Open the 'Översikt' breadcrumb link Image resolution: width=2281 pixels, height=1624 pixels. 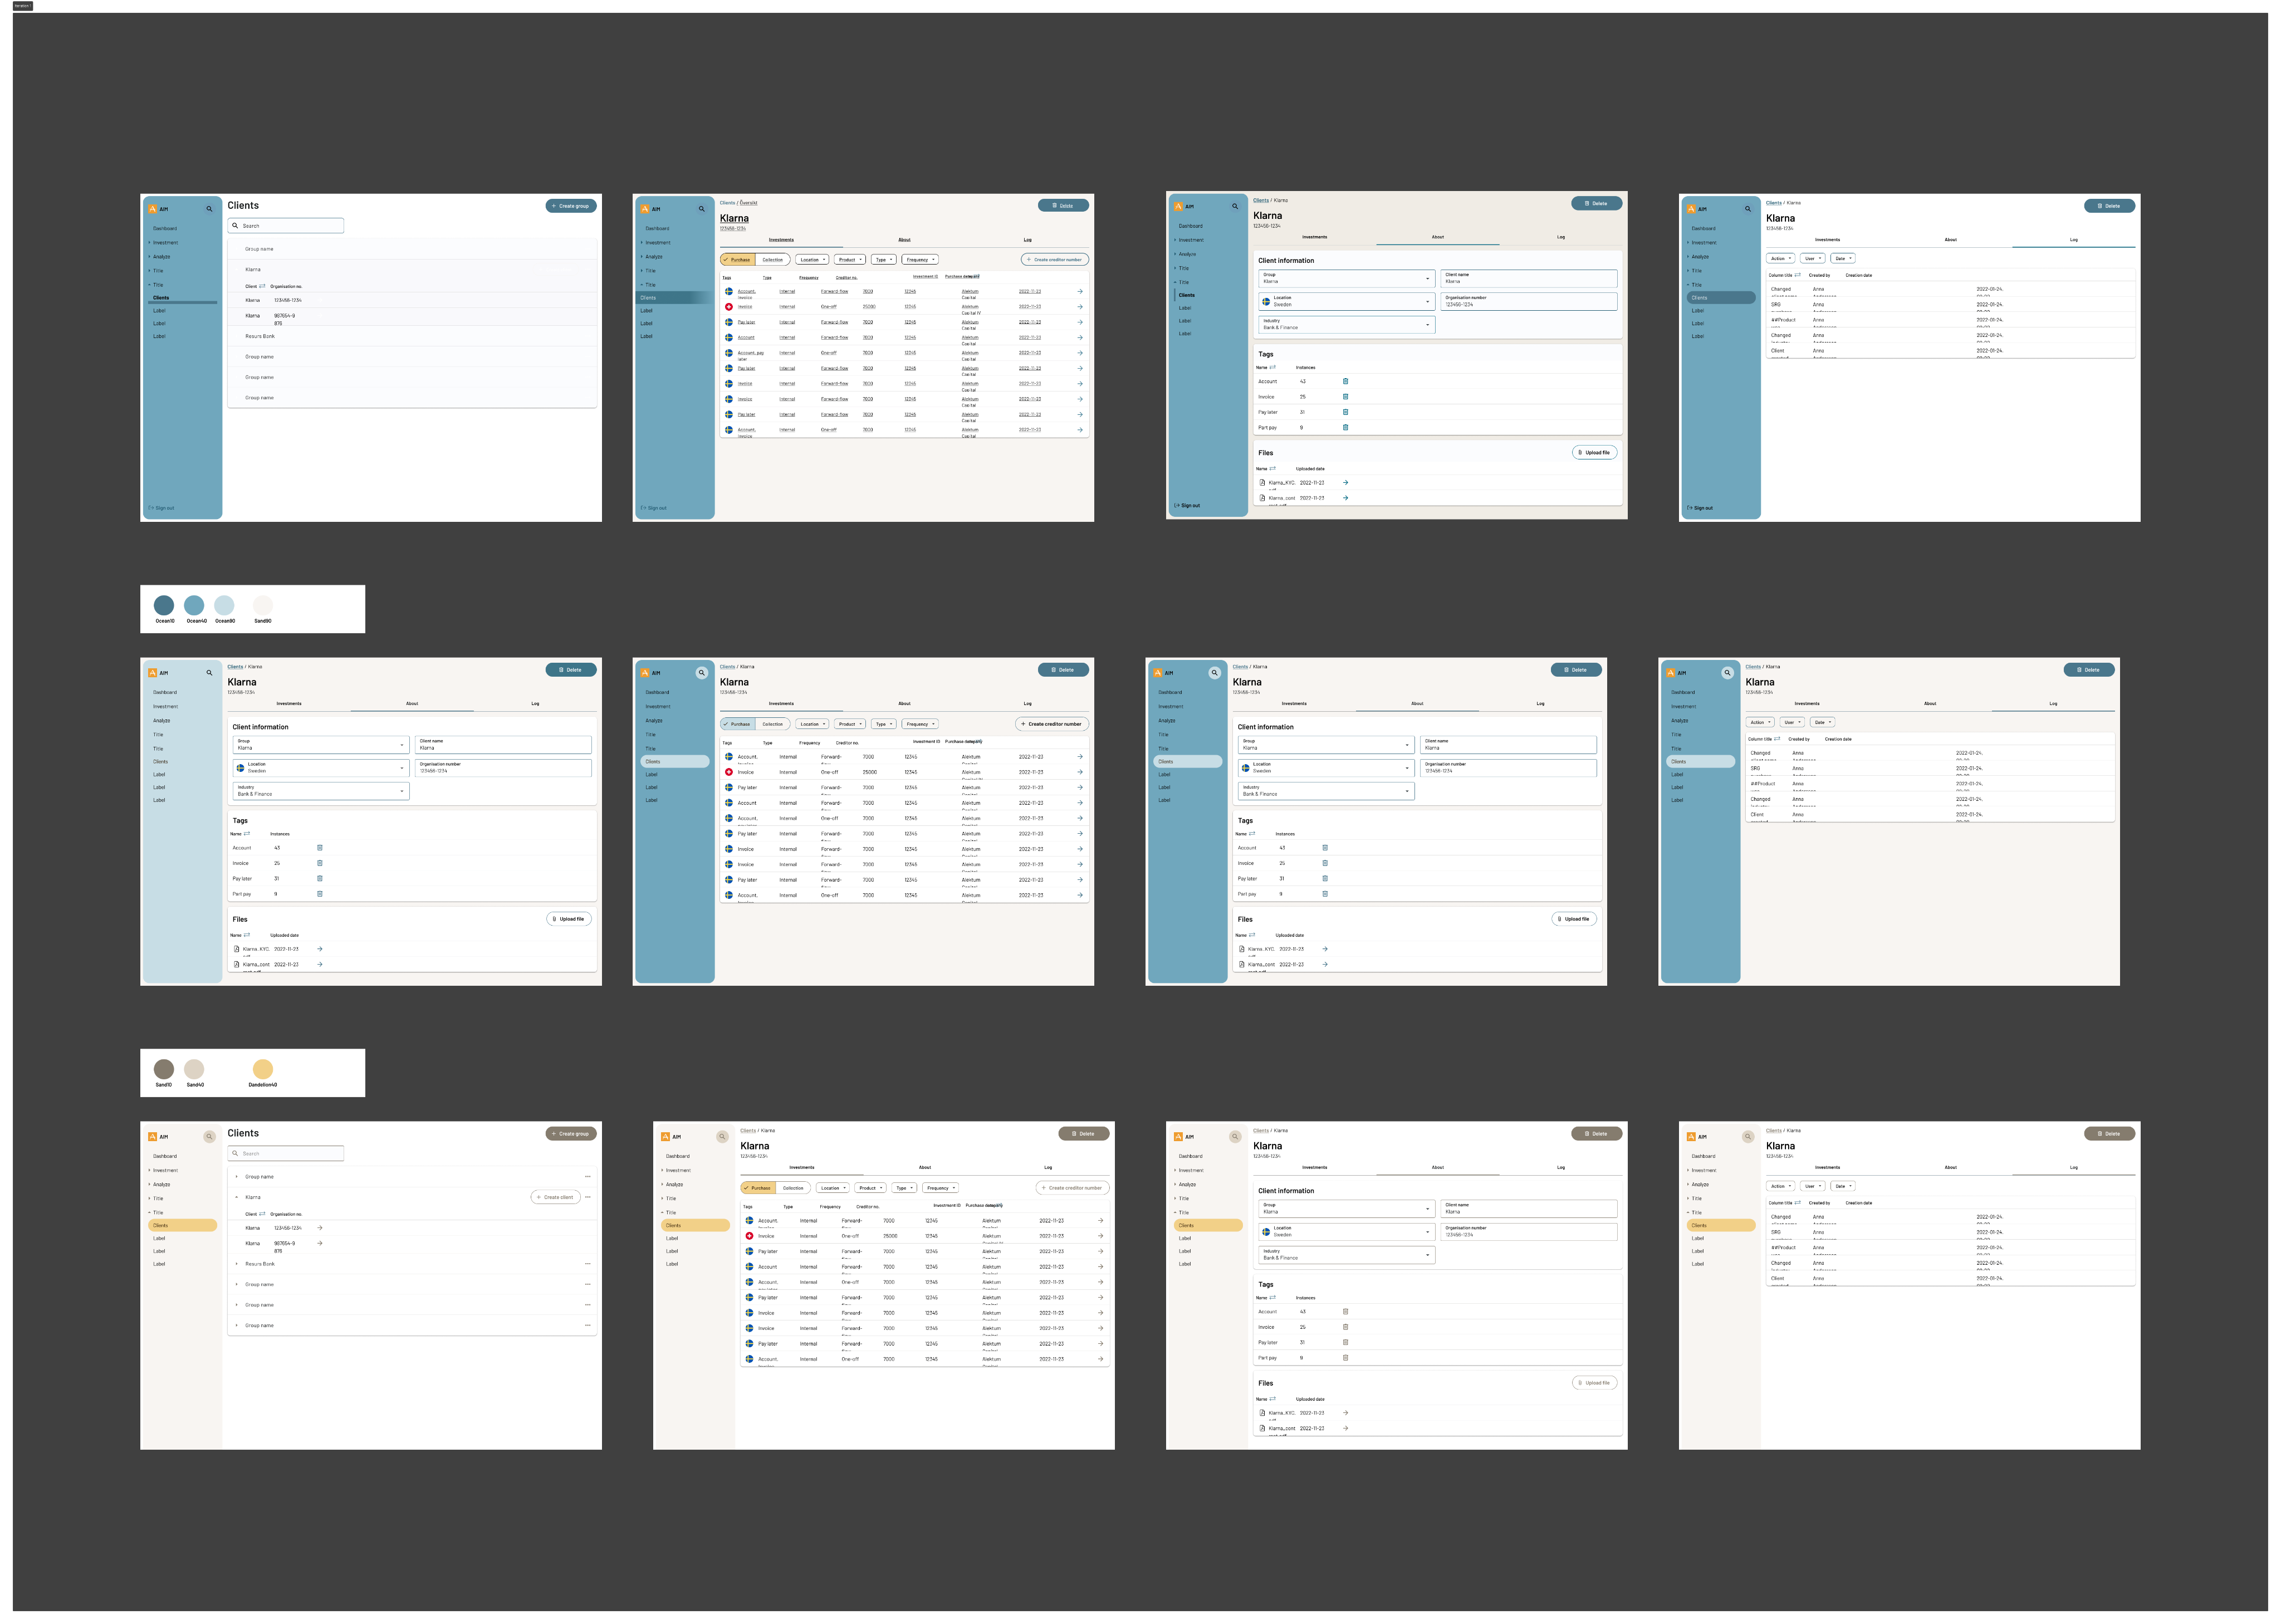point(748,203)
